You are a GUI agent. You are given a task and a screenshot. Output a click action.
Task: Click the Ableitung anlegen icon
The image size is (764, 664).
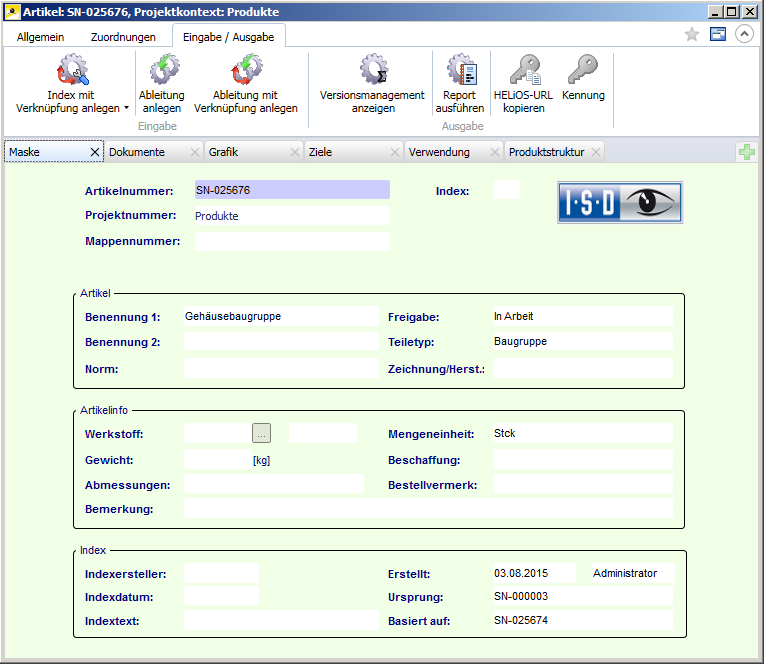coord(162,70)
